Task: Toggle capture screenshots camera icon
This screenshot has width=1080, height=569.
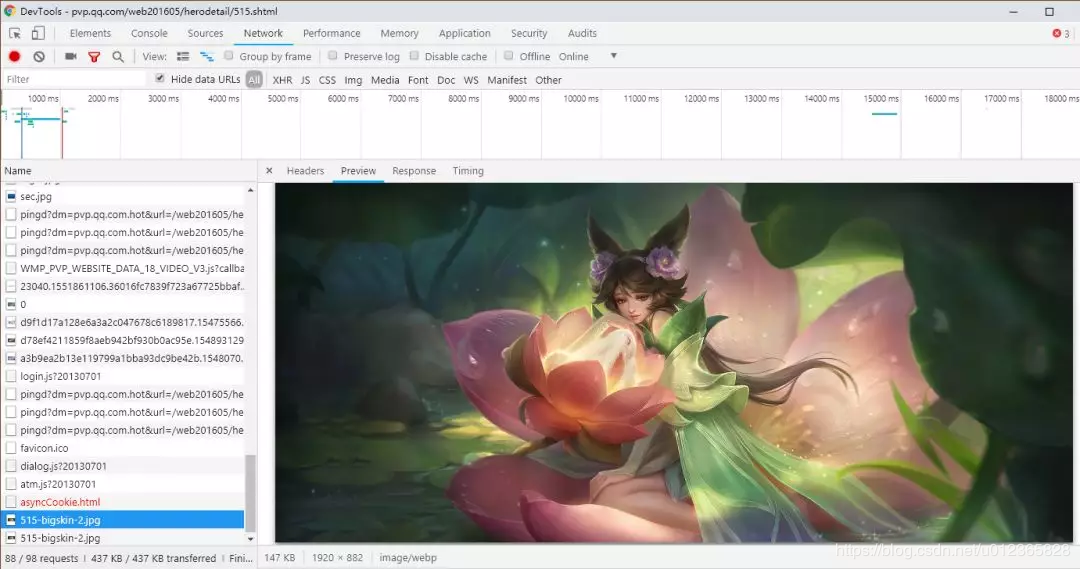Action: [70, 56]
